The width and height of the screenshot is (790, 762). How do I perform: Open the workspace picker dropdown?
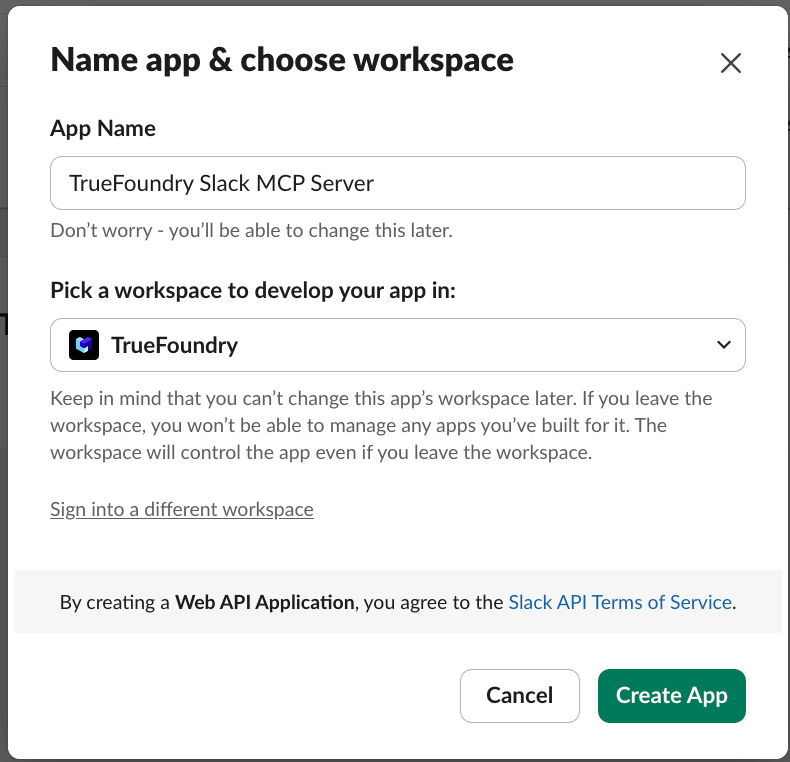(398, 345)
